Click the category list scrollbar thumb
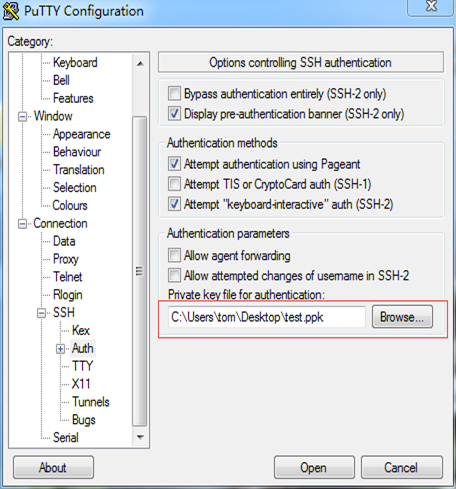Viewport: 456px width, 489px height. pos(140,271)
